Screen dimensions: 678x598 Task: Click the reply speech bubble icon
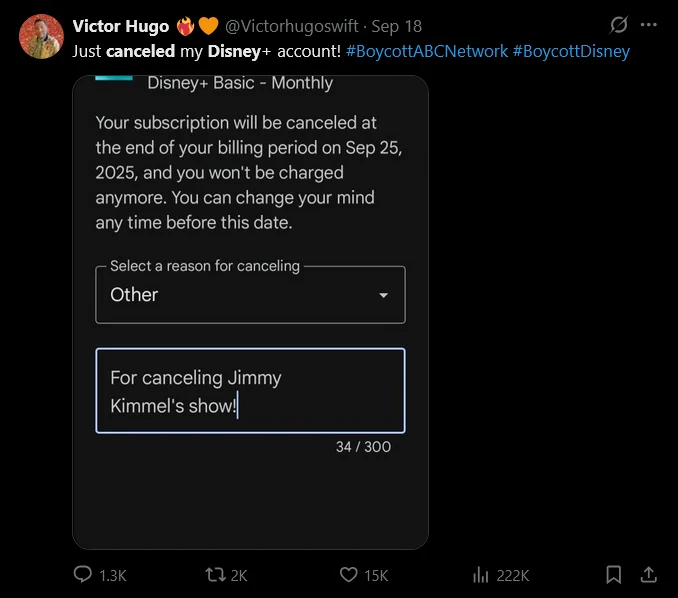pyautogui.click(x=83, y=575)
